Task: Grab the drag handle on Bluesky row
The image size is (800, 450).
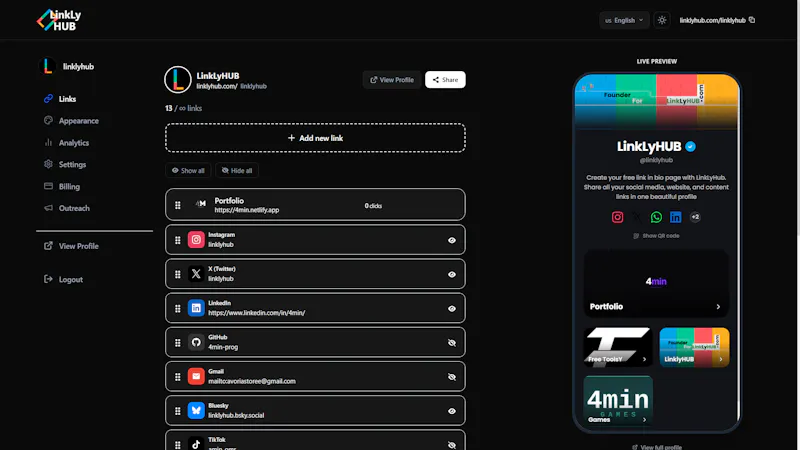Action: click(x=178, y=411)
